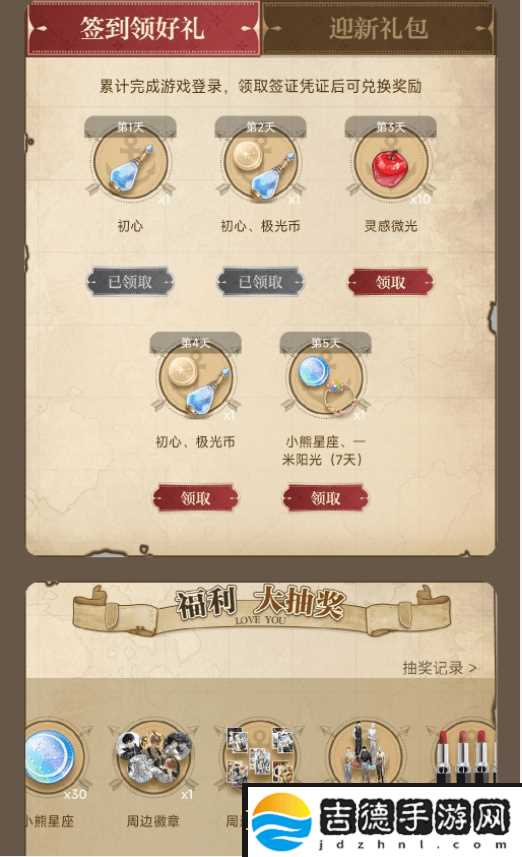The width and height of the screenshot is (522, 857).
Task: Select the Day 5 小熊星座 ring reward icon
Action: (326, 378)
